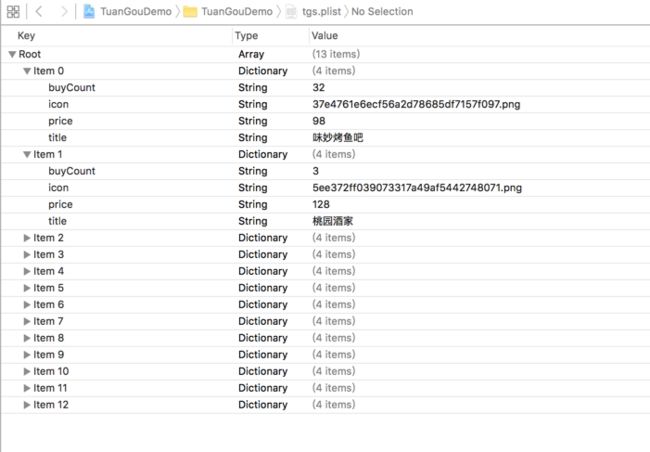Click title value 桃园酒家
The image size is (650, 452).
point(332,221)
